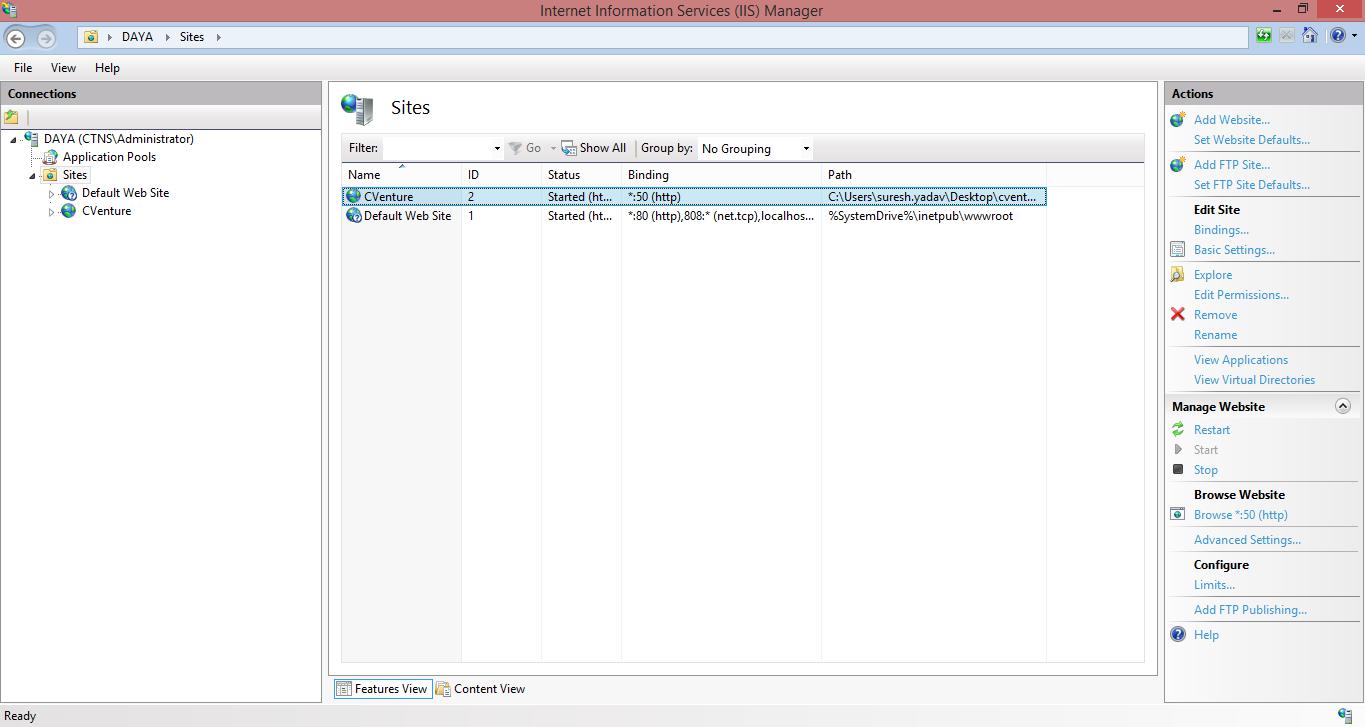The image size is (1365, 727).
Task: Select the *:50 (http) binding cell
Action: point(654,197)
